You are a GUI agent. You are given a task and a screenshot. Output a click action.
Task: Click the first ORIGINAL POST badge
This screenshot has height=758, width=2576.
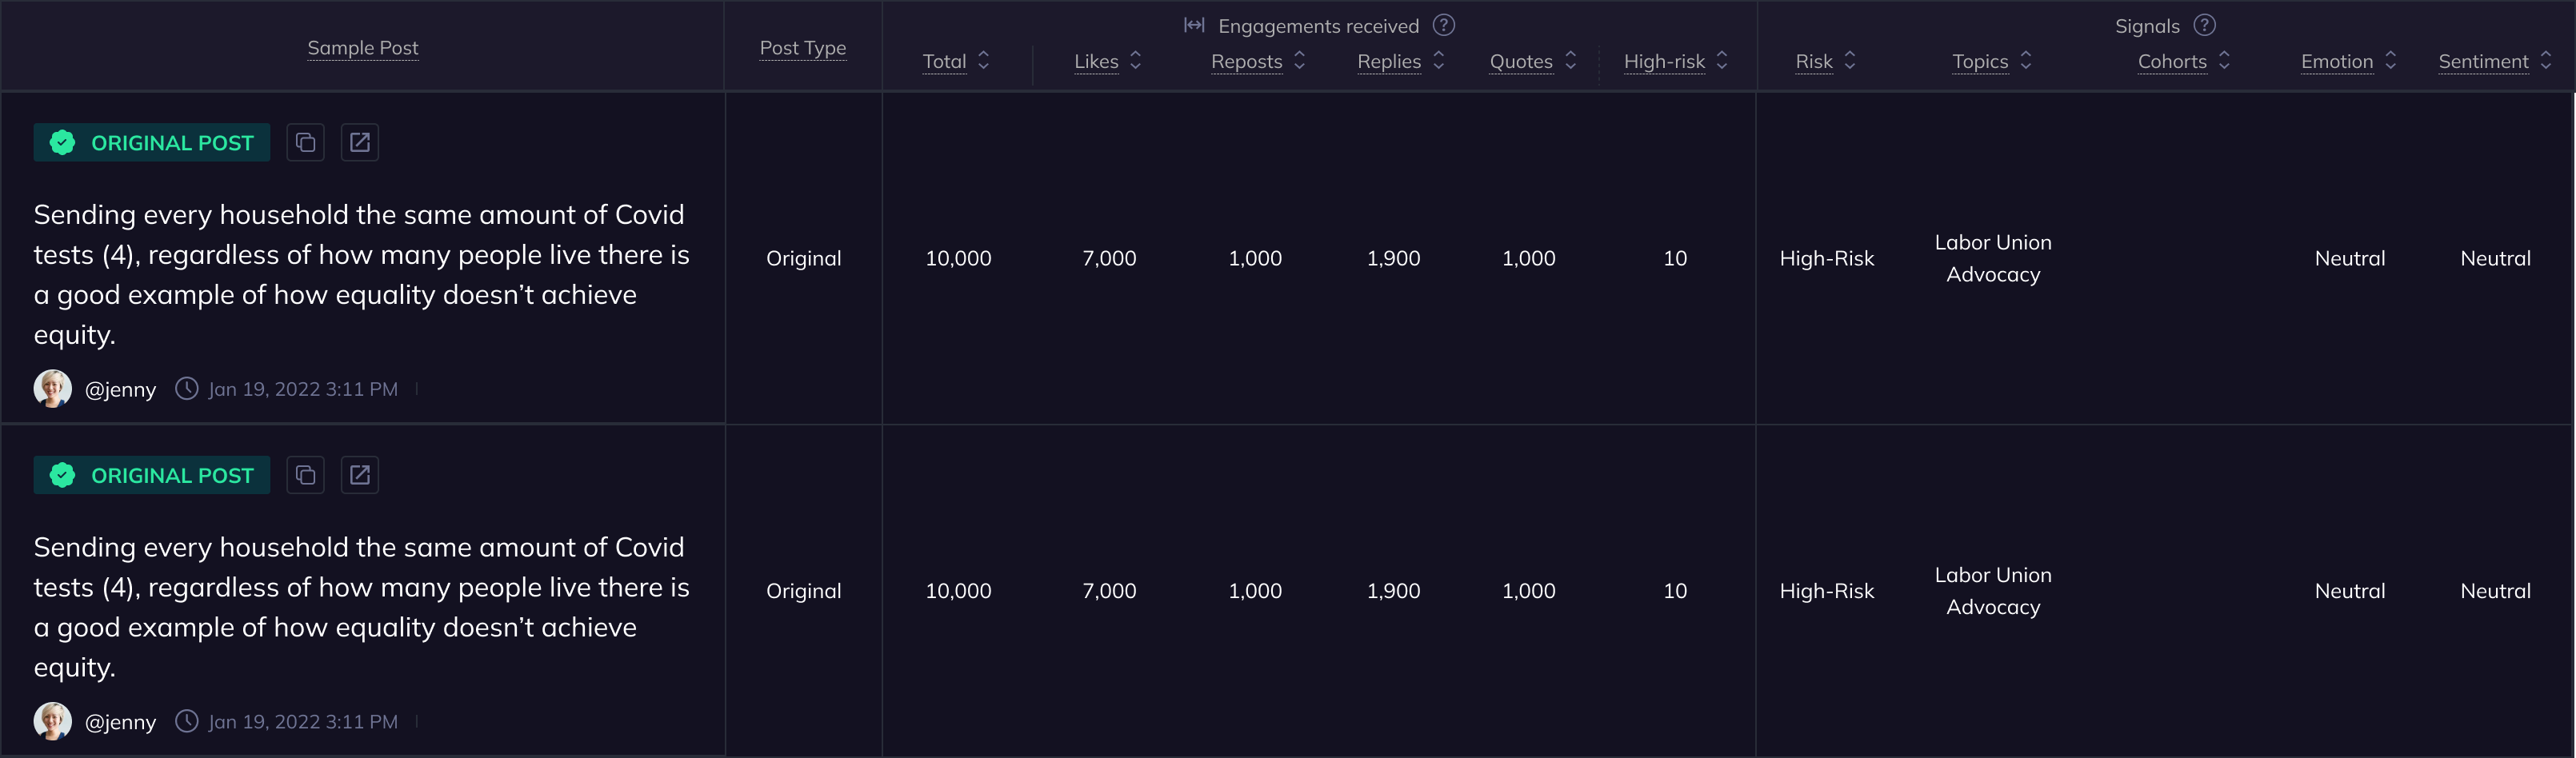(x=152, y=143)
